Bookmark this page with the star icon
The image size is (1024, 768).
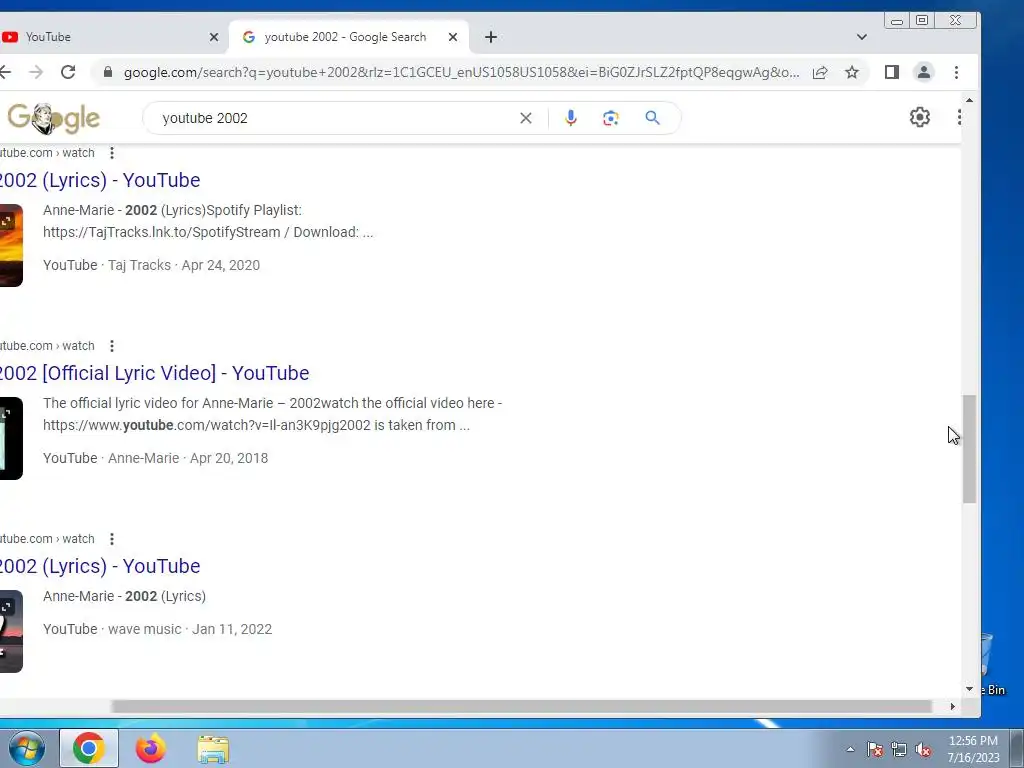[x=852, y=72]
